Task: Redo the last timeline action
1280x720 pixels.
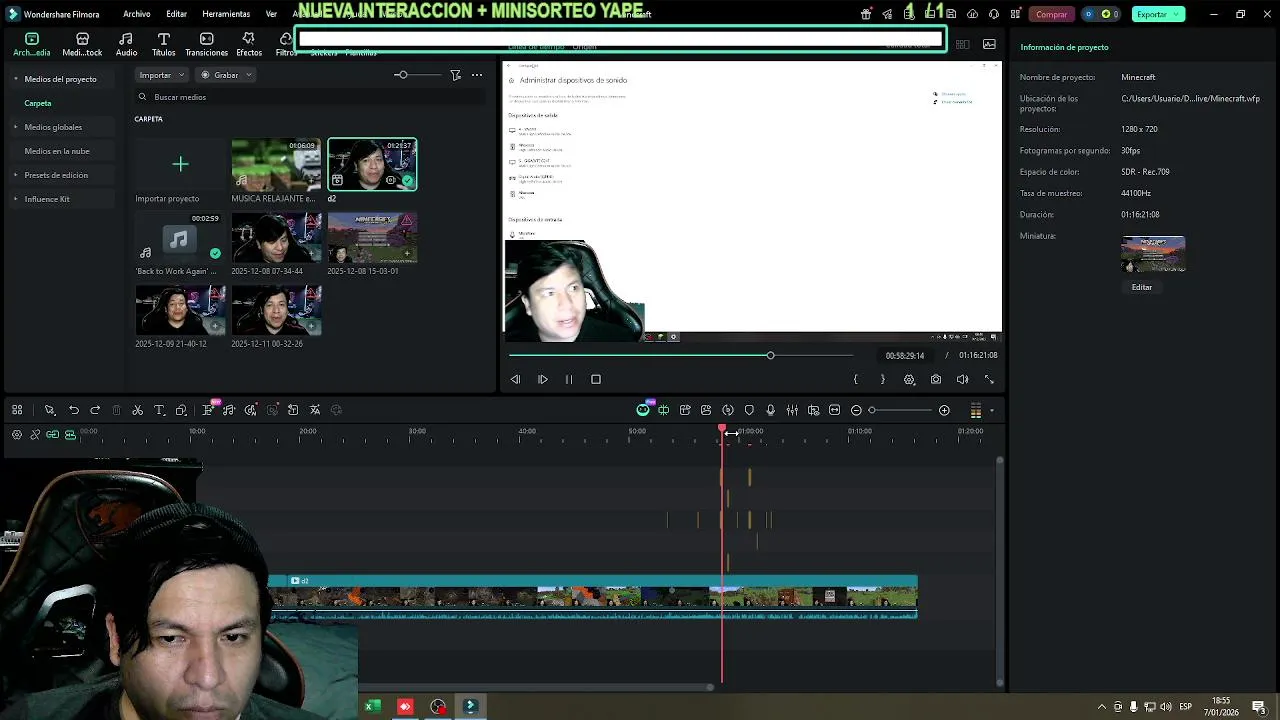Action: 95,410
